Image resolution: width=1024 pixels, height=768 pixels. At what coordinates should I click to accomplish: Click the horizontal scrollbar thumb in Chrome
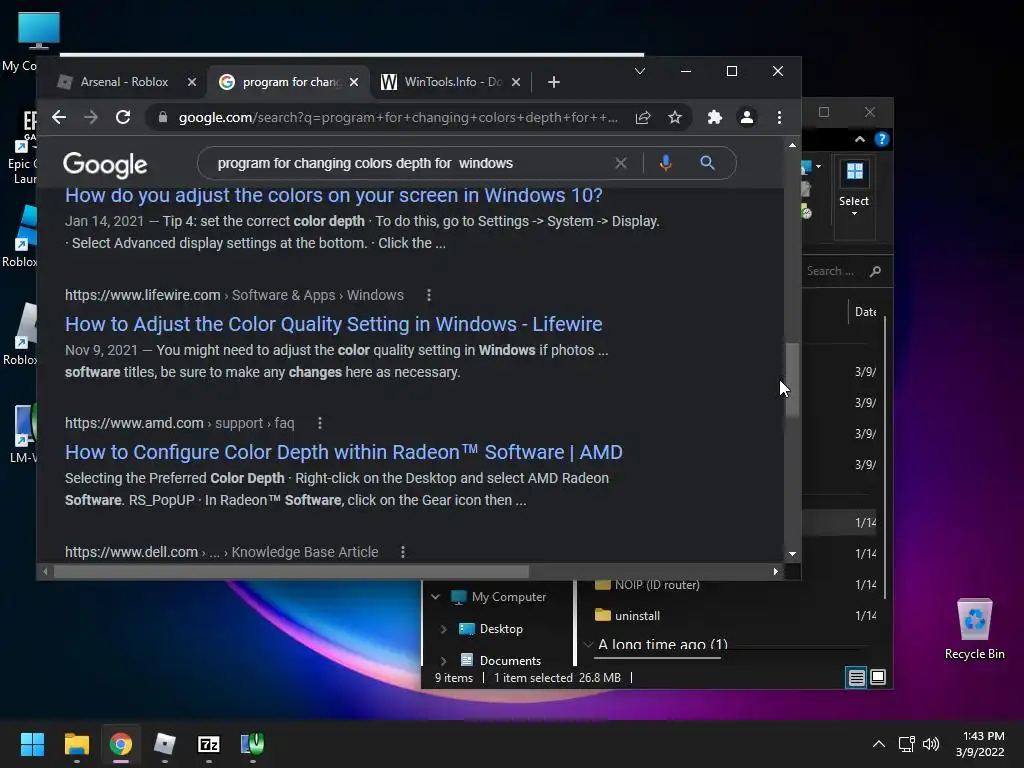click(291, 572)
